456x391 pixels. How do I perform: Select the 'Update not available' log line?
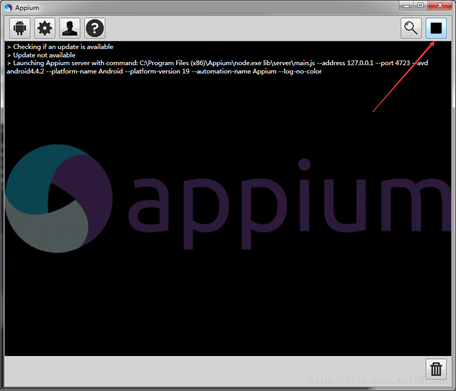click(x=41, y=55)
